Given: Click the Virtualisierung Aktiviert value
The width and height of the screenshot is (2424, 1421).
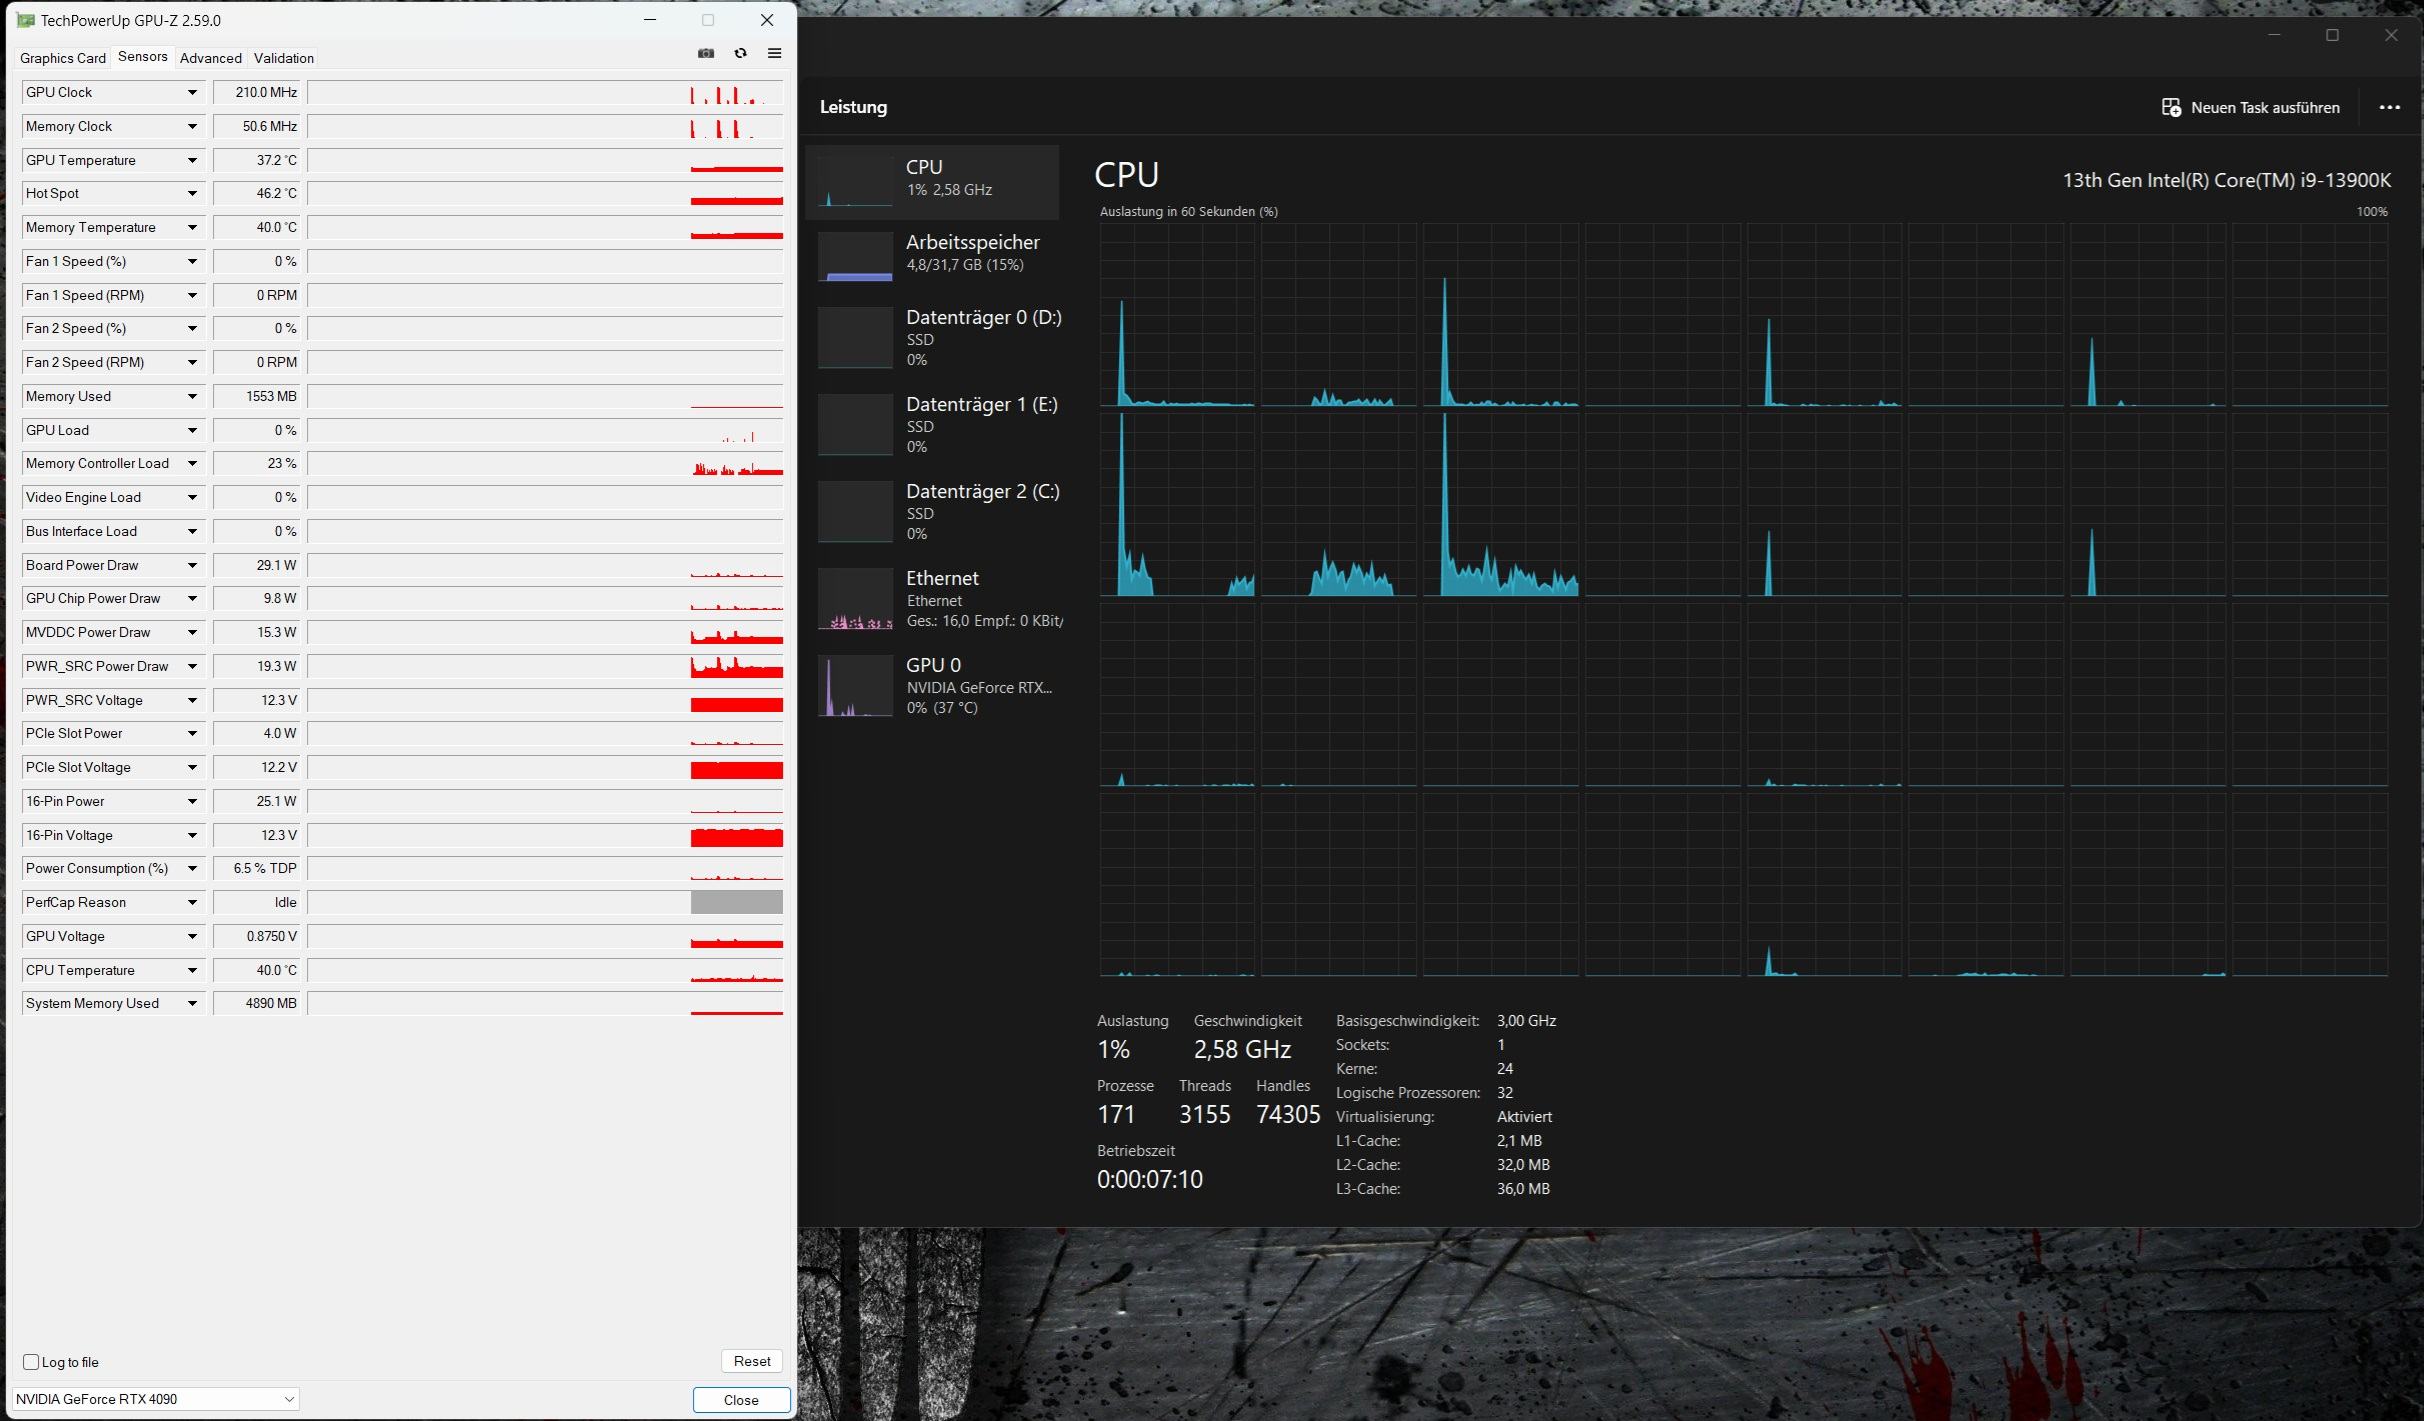Looking at the screenshot, I should (x=1524, y=1117).
